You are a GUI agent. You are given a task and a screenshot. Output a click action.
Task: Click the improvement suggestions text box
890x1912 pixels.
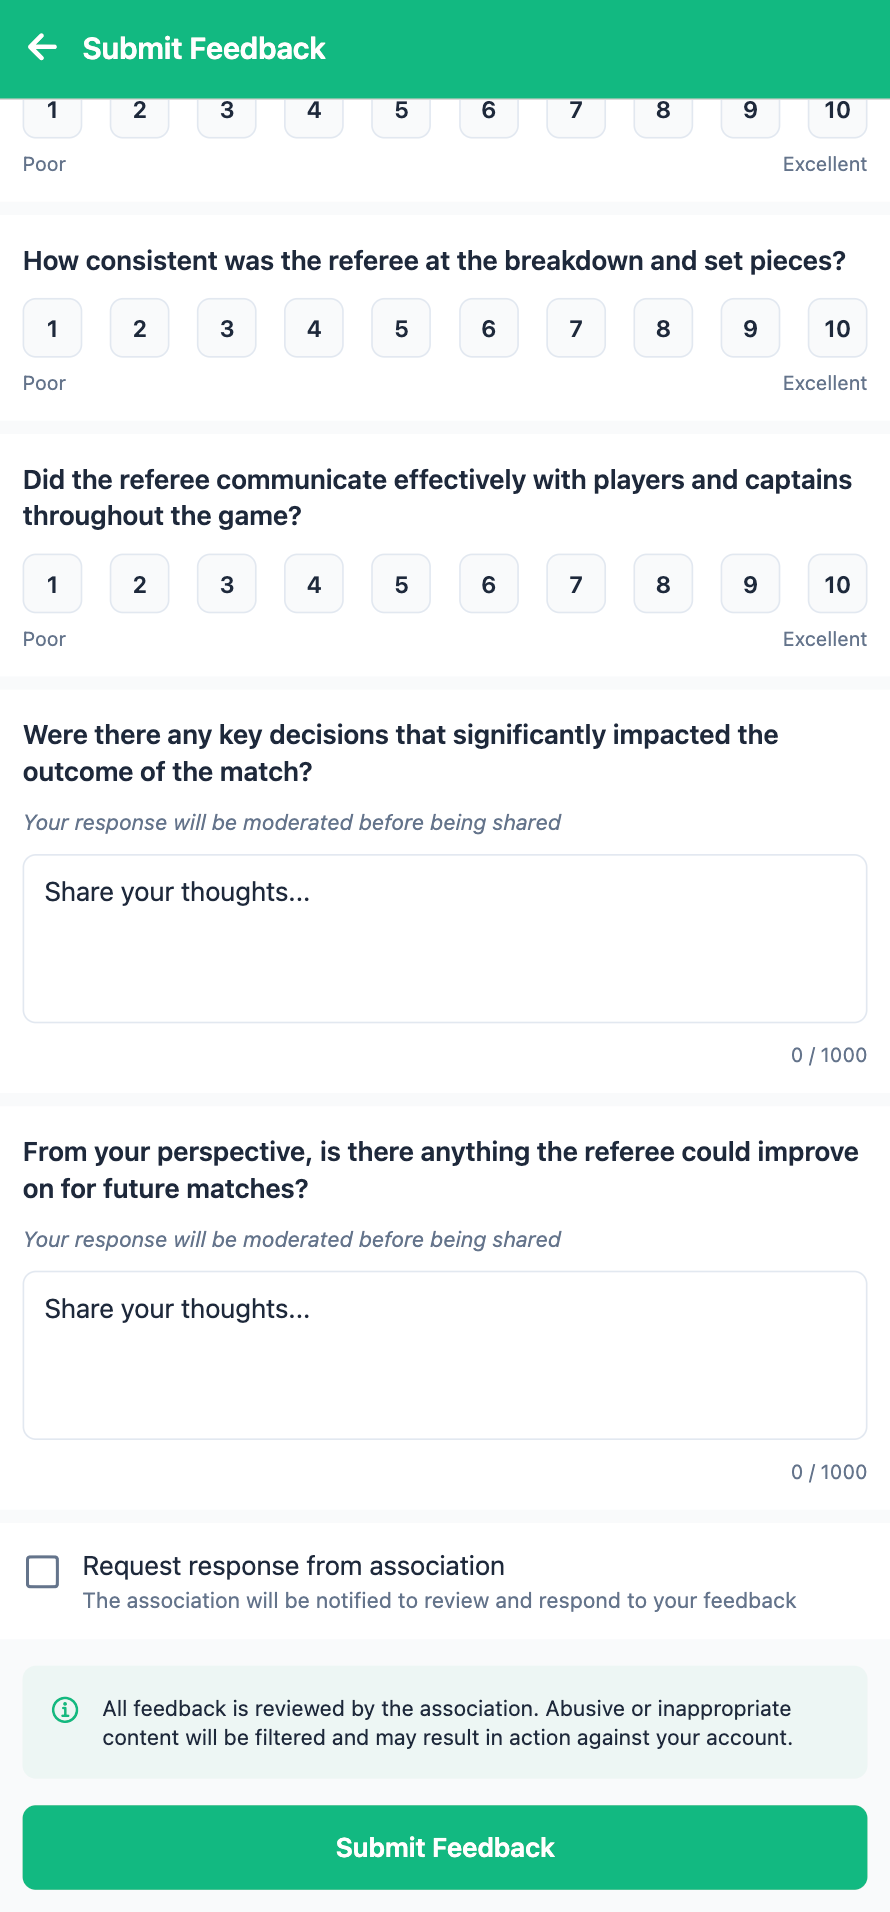[444, 1354]
